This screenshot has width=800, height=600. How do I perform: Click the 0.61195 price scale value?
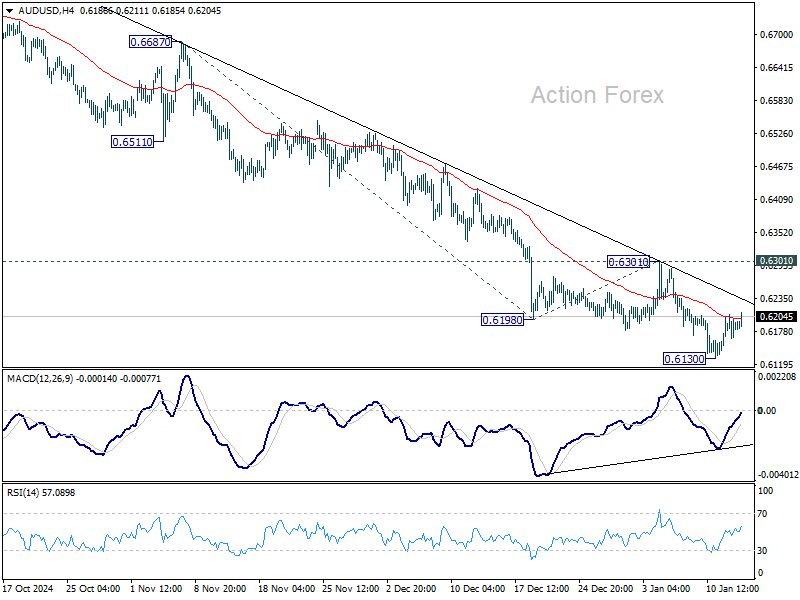point(777,364)
